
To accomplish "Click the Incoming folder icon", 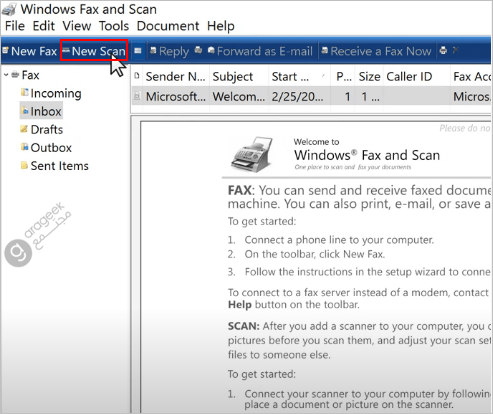I will coord(24,92).
